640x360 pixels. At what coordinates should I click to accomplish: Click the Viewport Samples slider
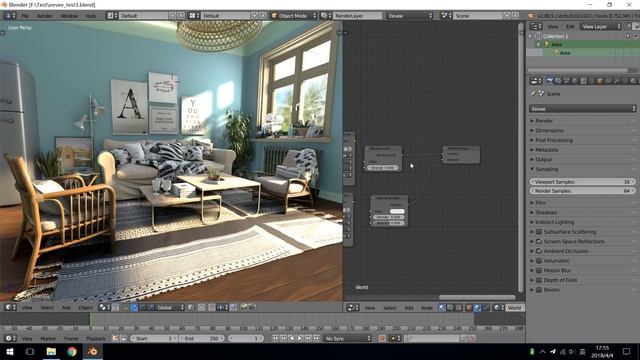pyautogui.click(x=582, y=182)
